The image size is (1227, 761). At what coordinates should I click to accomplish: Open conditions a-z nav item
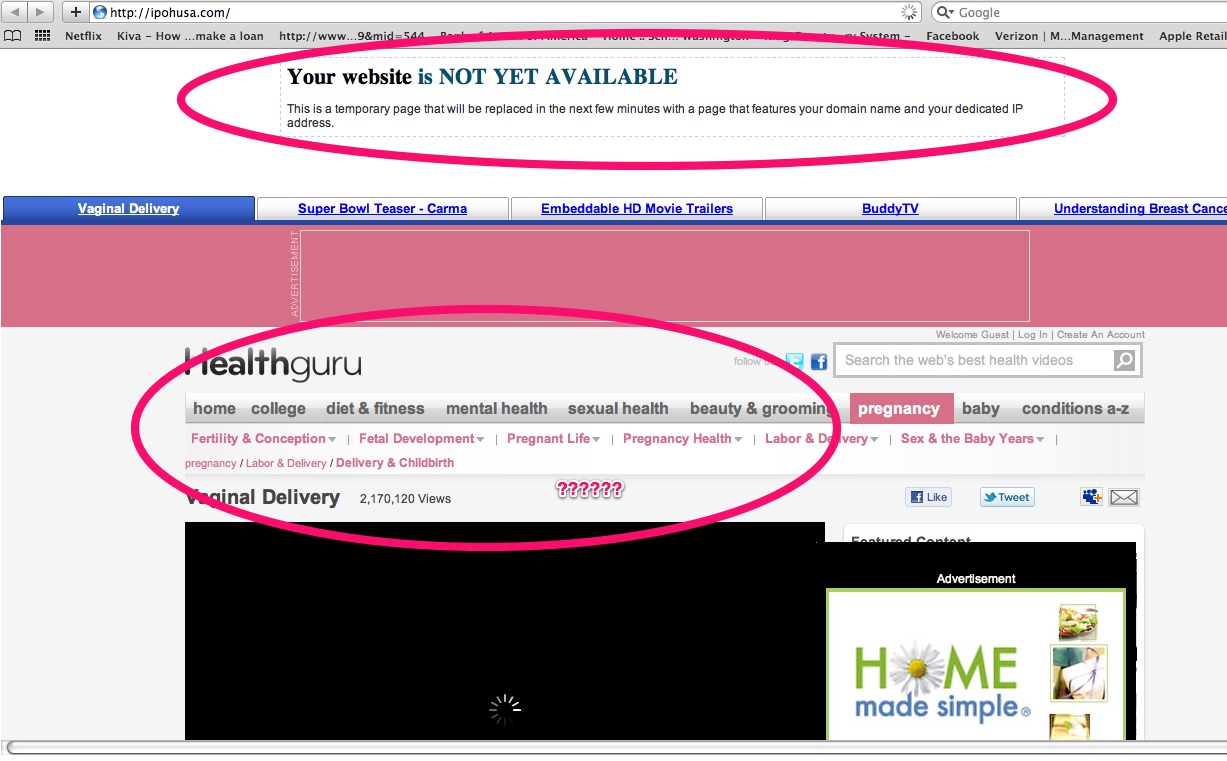pos(1076,408)
